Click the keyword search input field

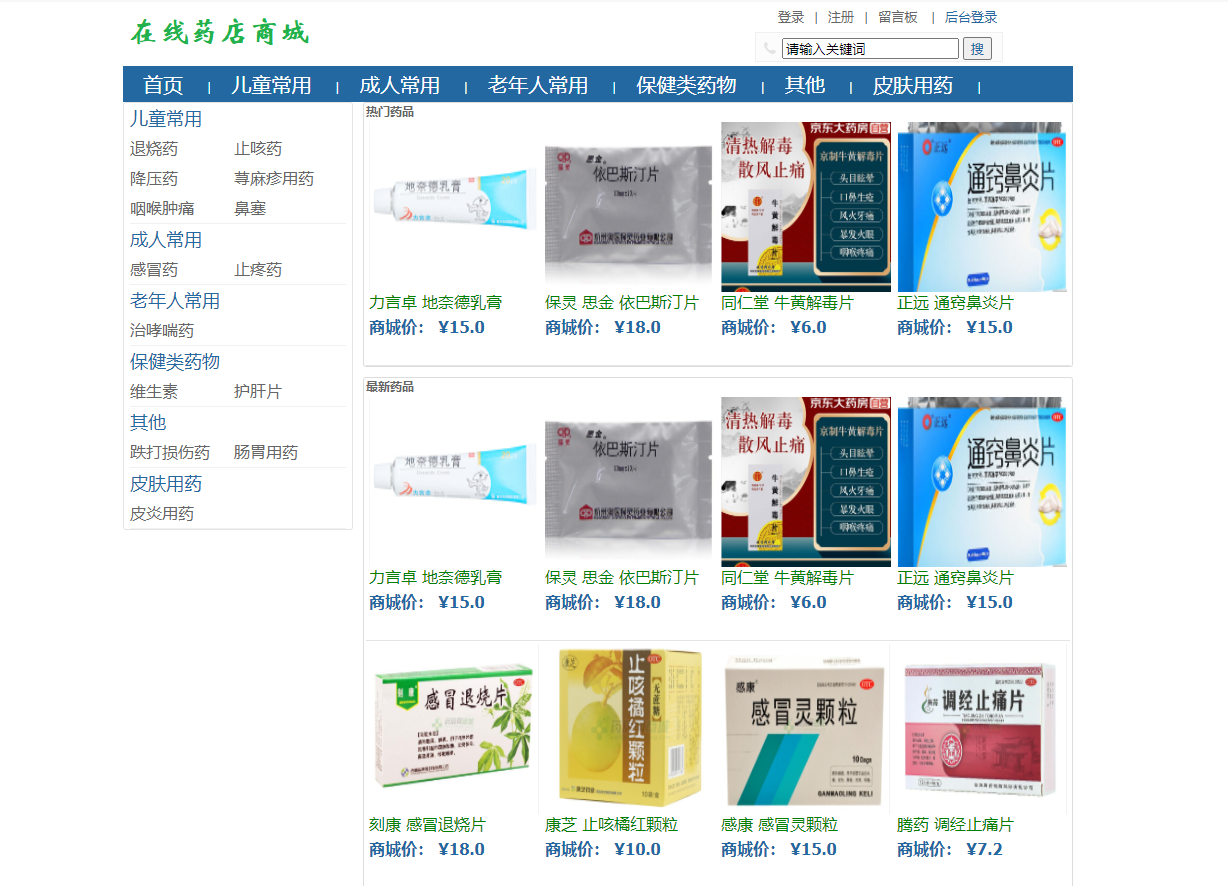(868, 48)
